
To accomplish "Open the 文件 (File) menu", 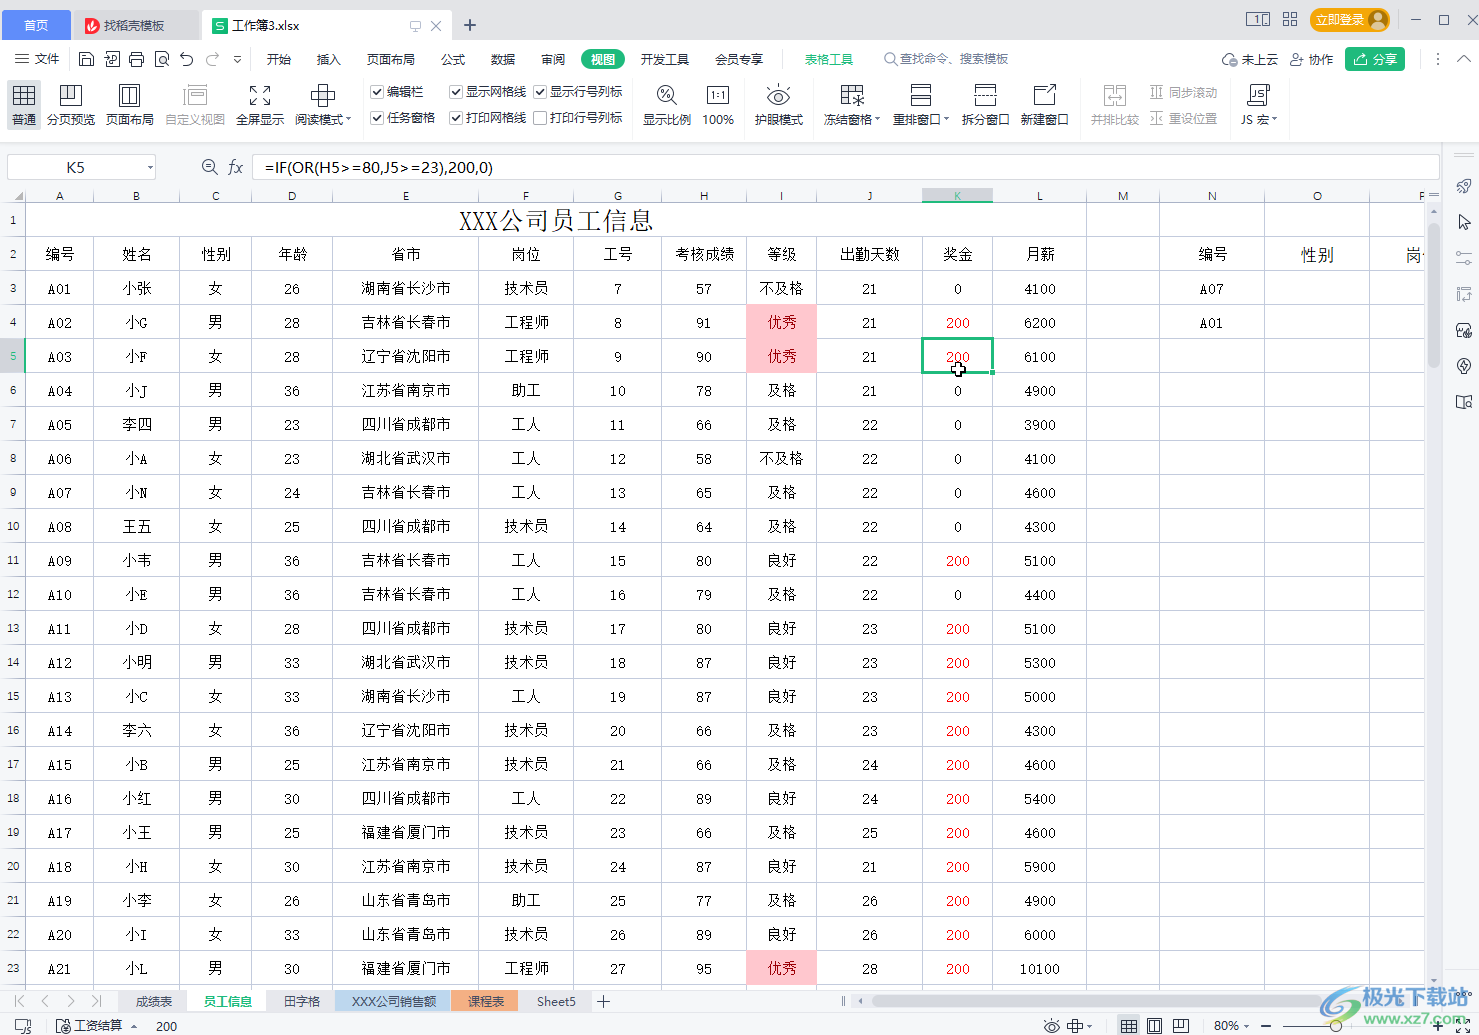I will (x=37, y=59).
